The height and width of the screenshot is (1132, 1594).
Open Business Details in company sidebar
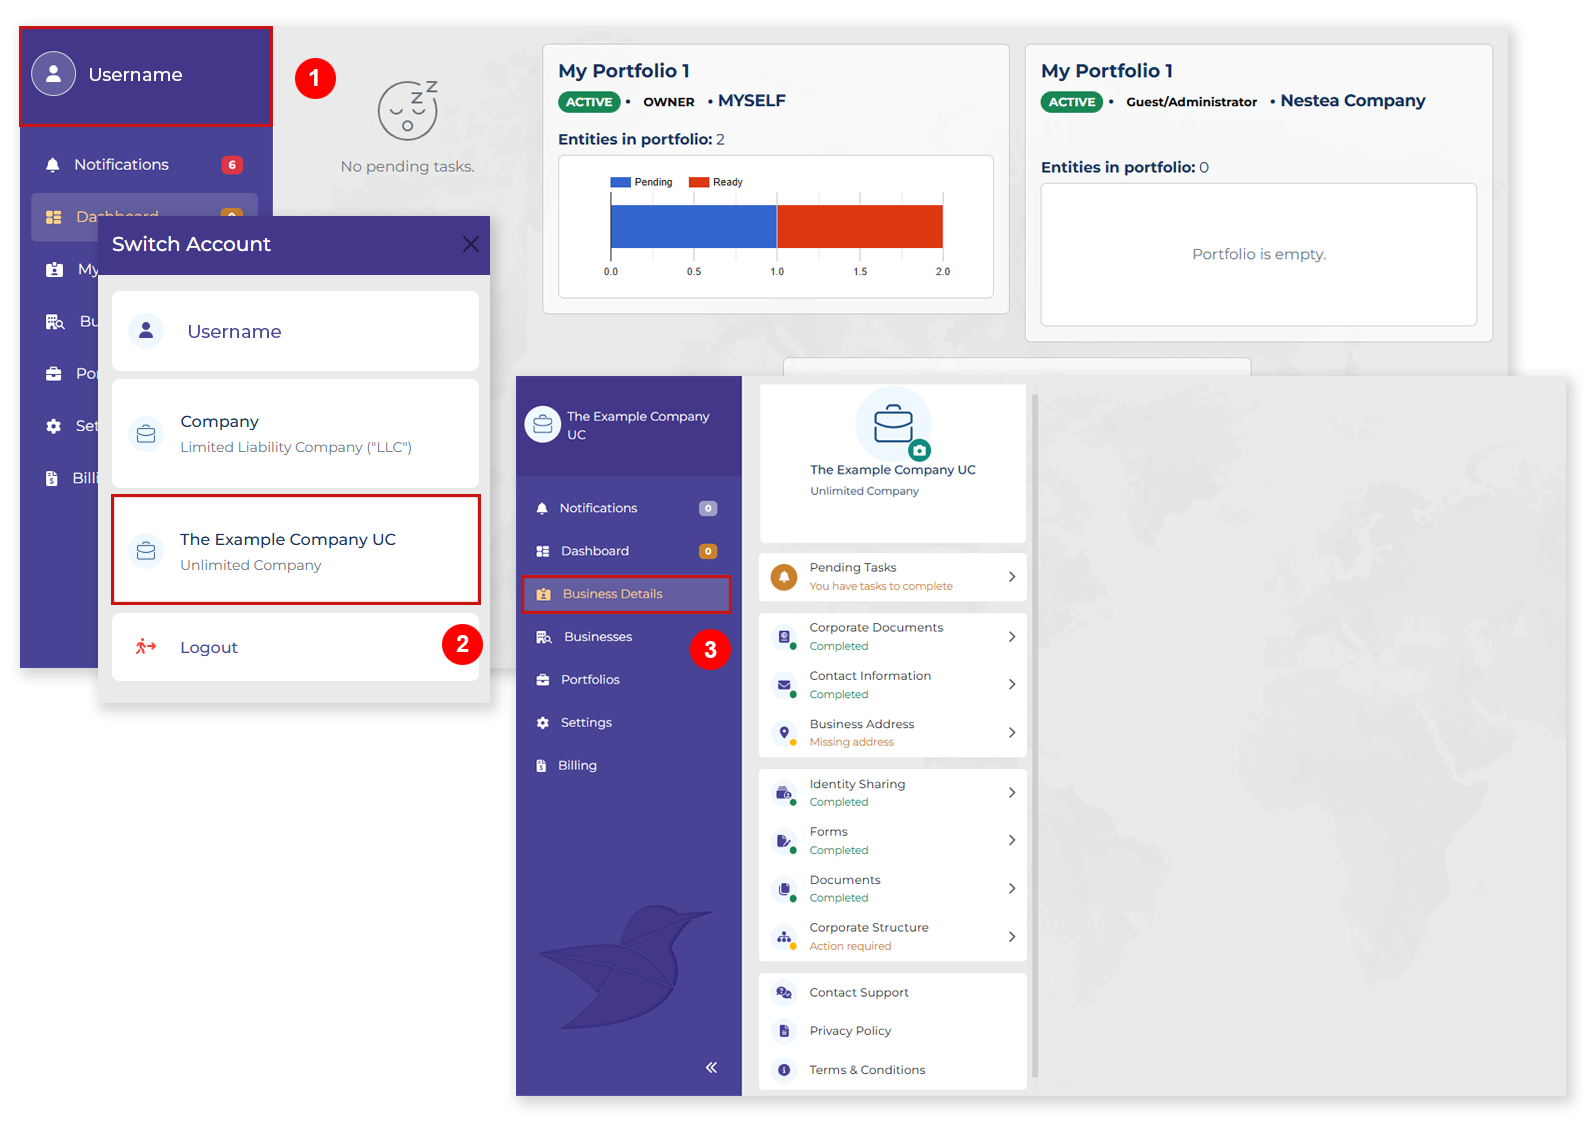tap(627, 594)
